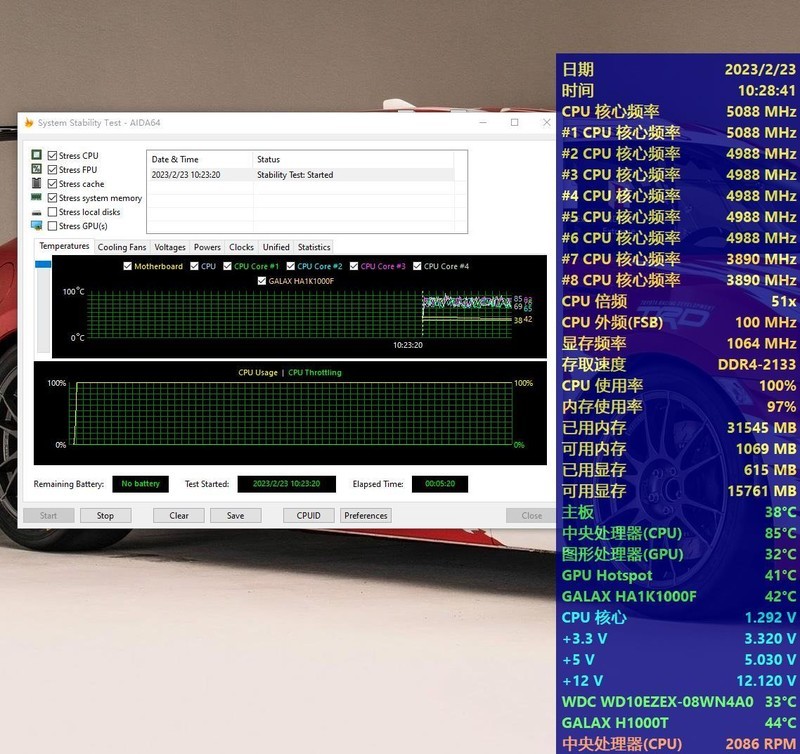Image resolution: width=800 pixels, height=754 pixels.
Task: Switch to the Clocks tab
Action: point(241,247)
